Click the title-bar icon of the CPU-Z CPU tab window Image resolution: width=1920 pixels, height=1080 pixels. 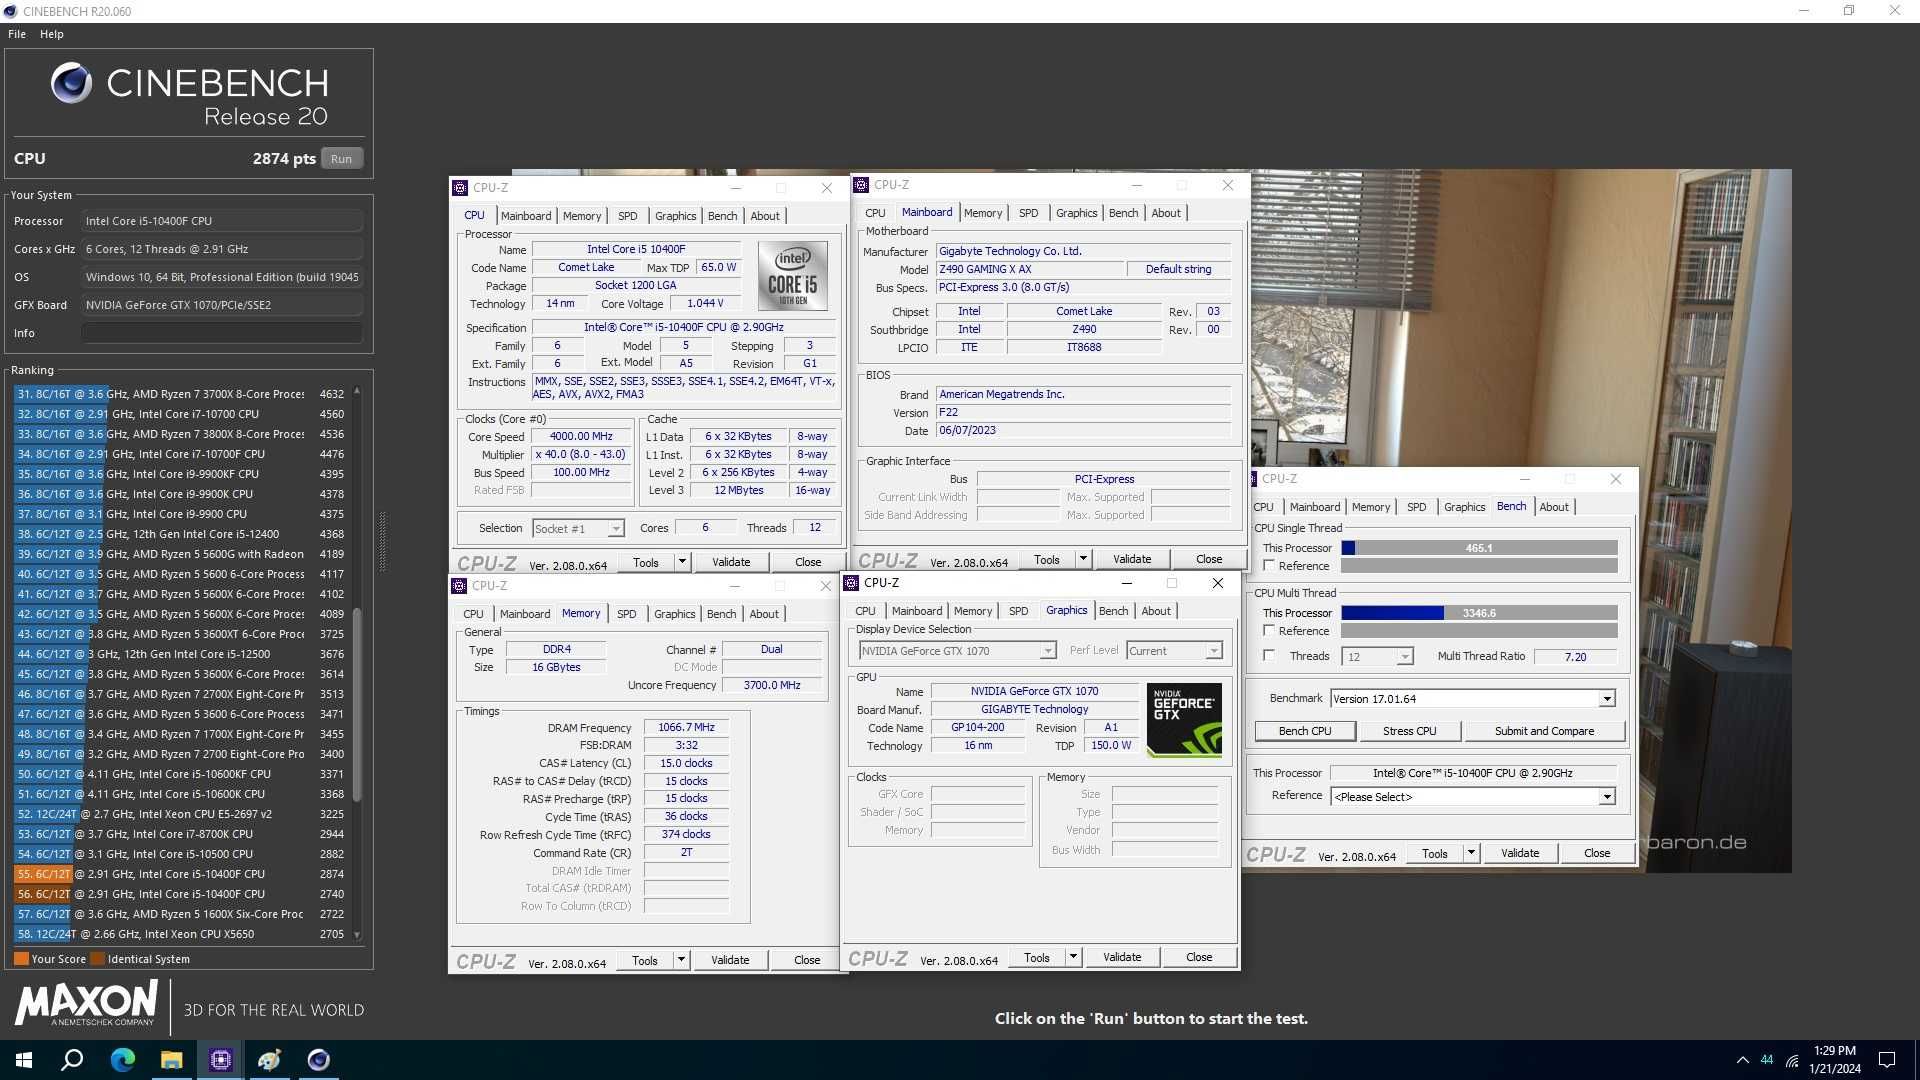460,188
